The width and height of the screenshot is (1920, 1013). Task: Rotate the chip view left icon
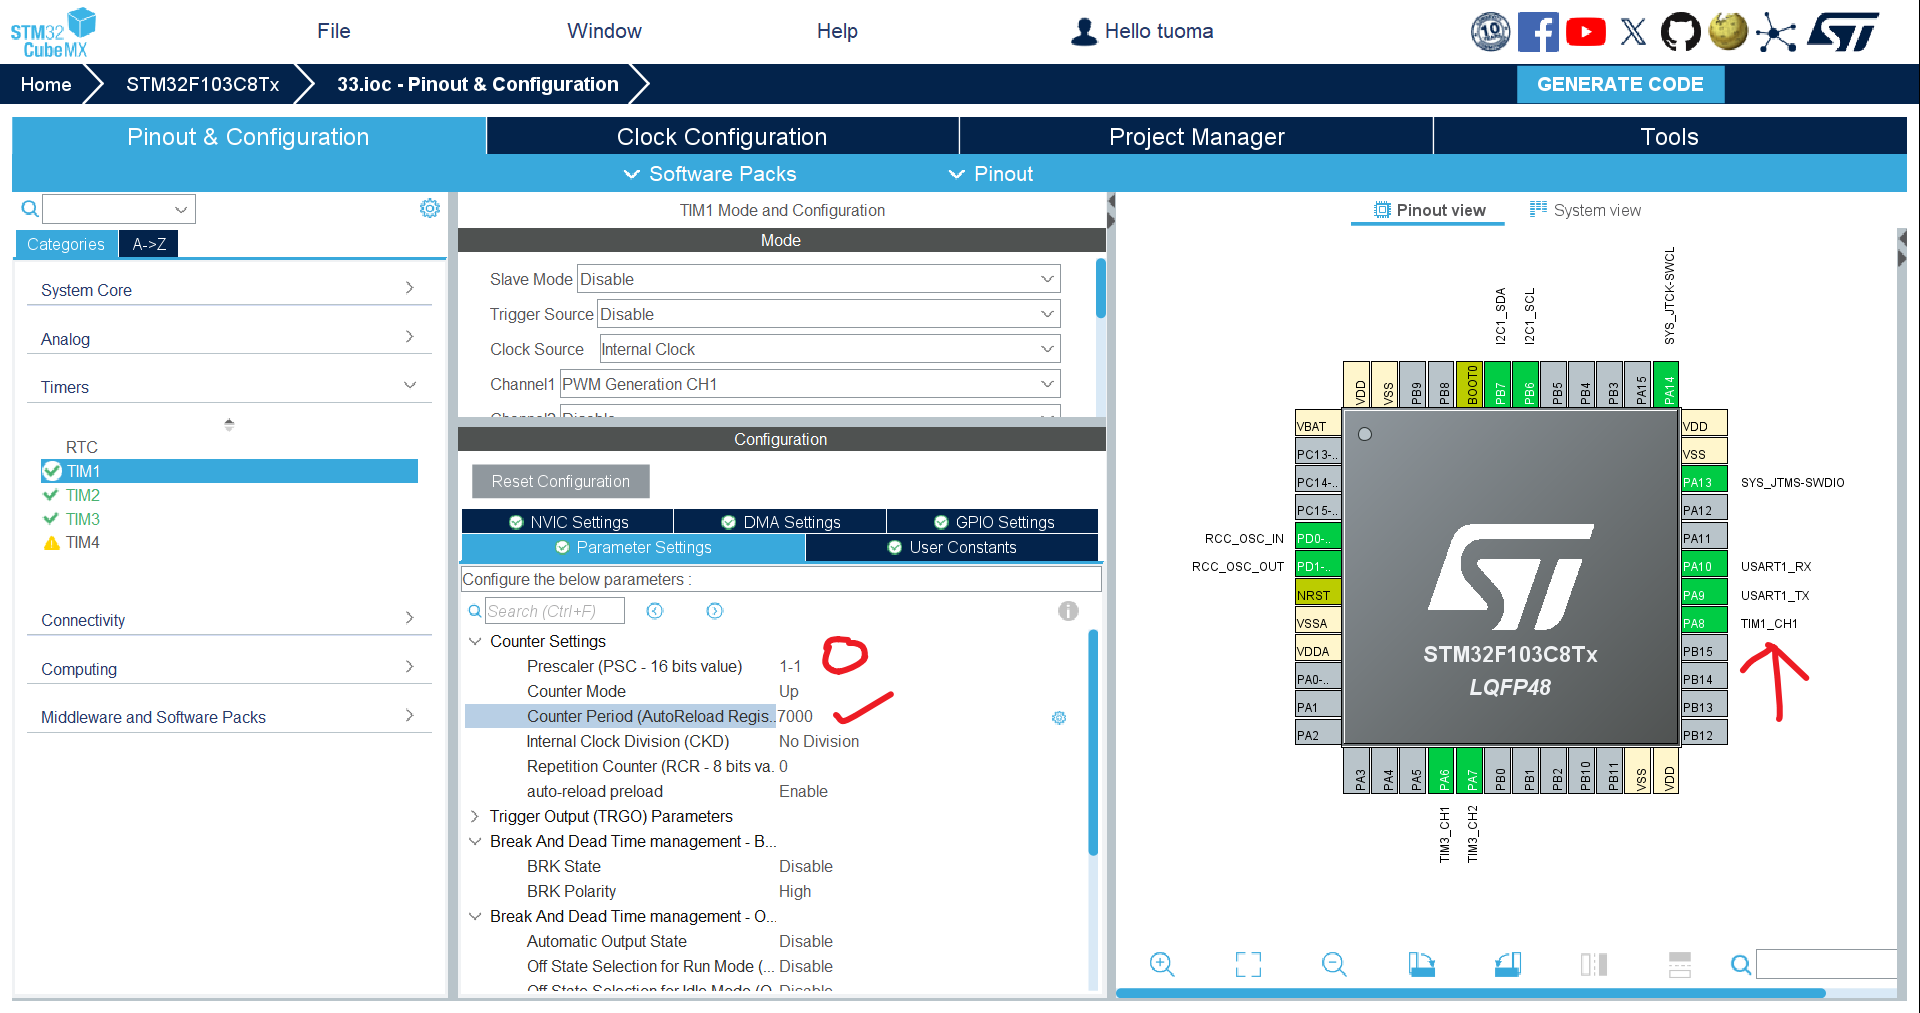point(1421,964)
